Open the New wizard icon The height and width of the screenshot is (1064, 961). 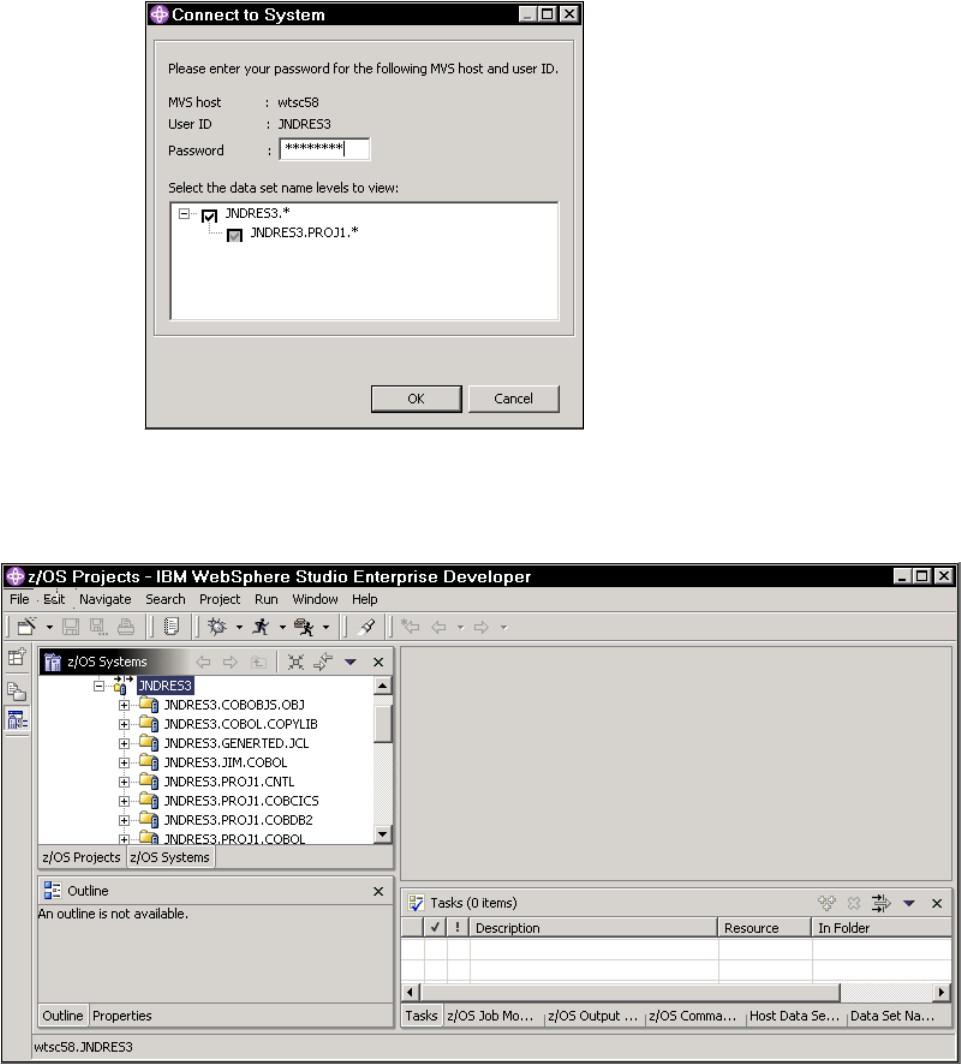point(27,627)
